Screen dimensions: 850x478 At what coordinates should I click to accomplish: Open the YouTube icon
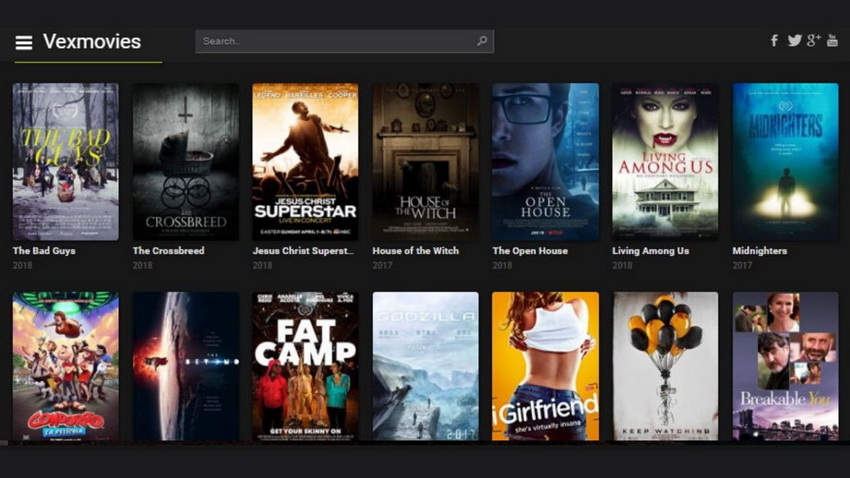pos(832,41)
